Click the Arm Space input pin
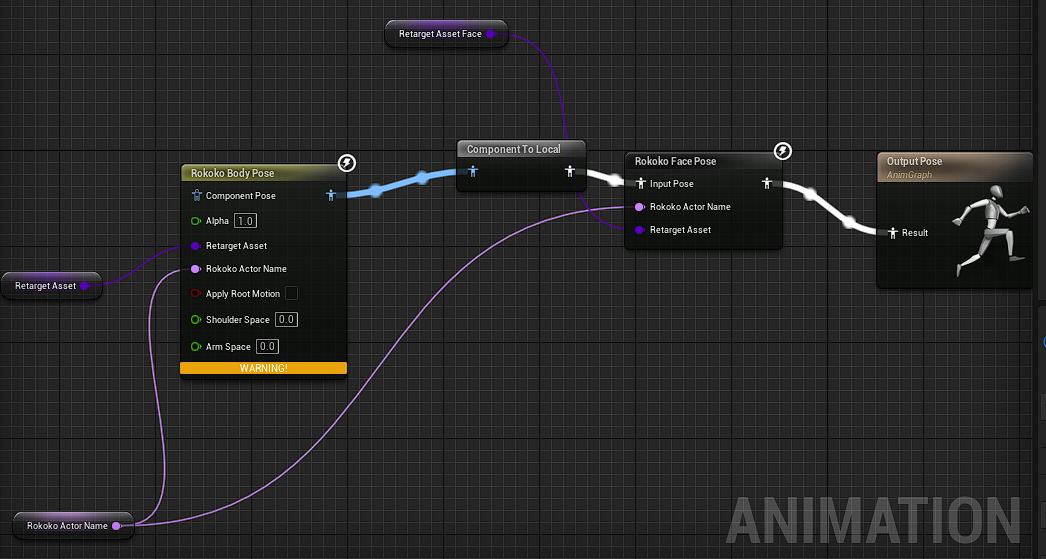This screenshot has width=1046, height=559. [x=195, y=347]
